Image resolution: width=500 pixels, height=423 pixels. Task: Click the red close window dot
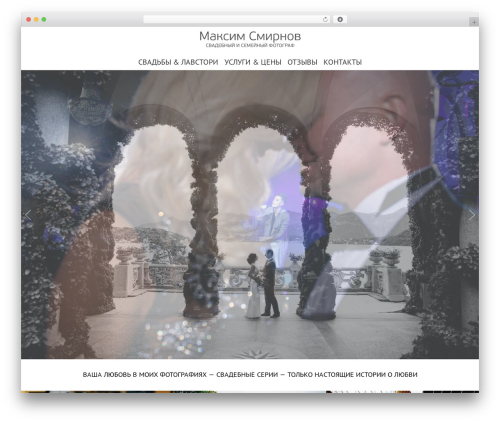(29, 19)
